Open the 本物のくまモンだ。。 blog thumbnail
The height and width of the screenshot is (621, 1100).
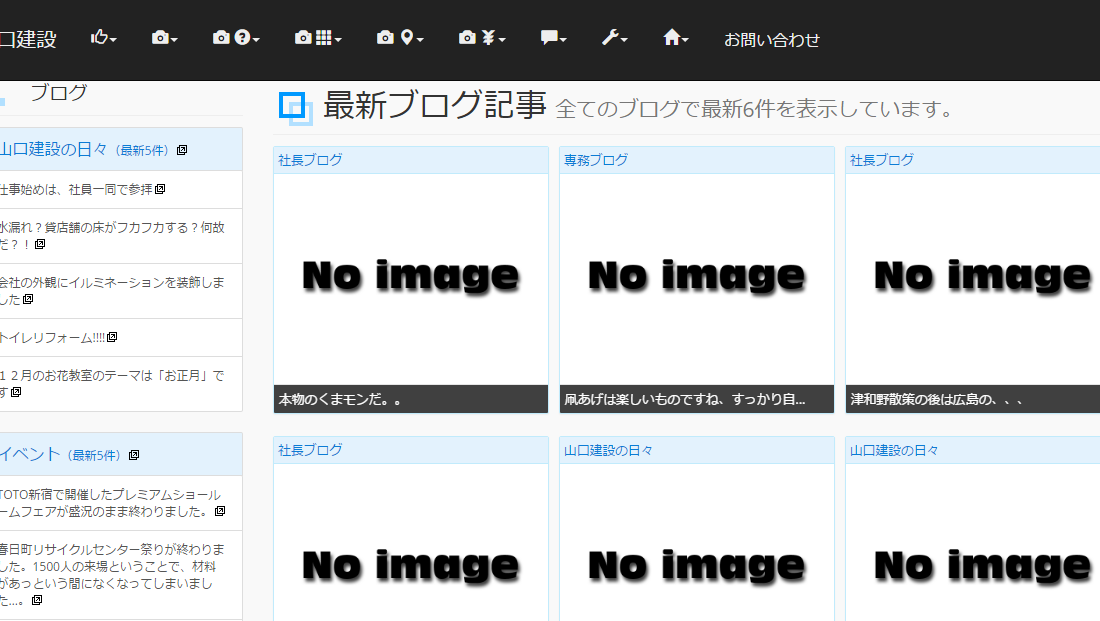pyautogui.click(x=410, y=279)
